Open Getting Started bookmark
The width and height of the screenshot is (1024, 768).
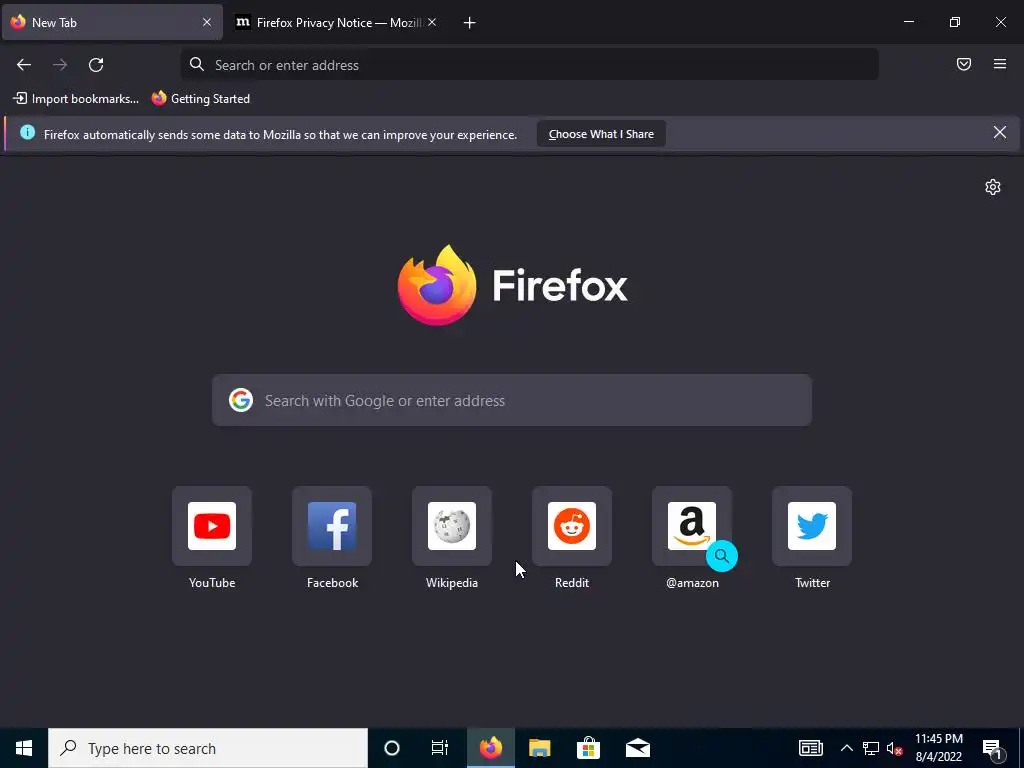point(201,99)
